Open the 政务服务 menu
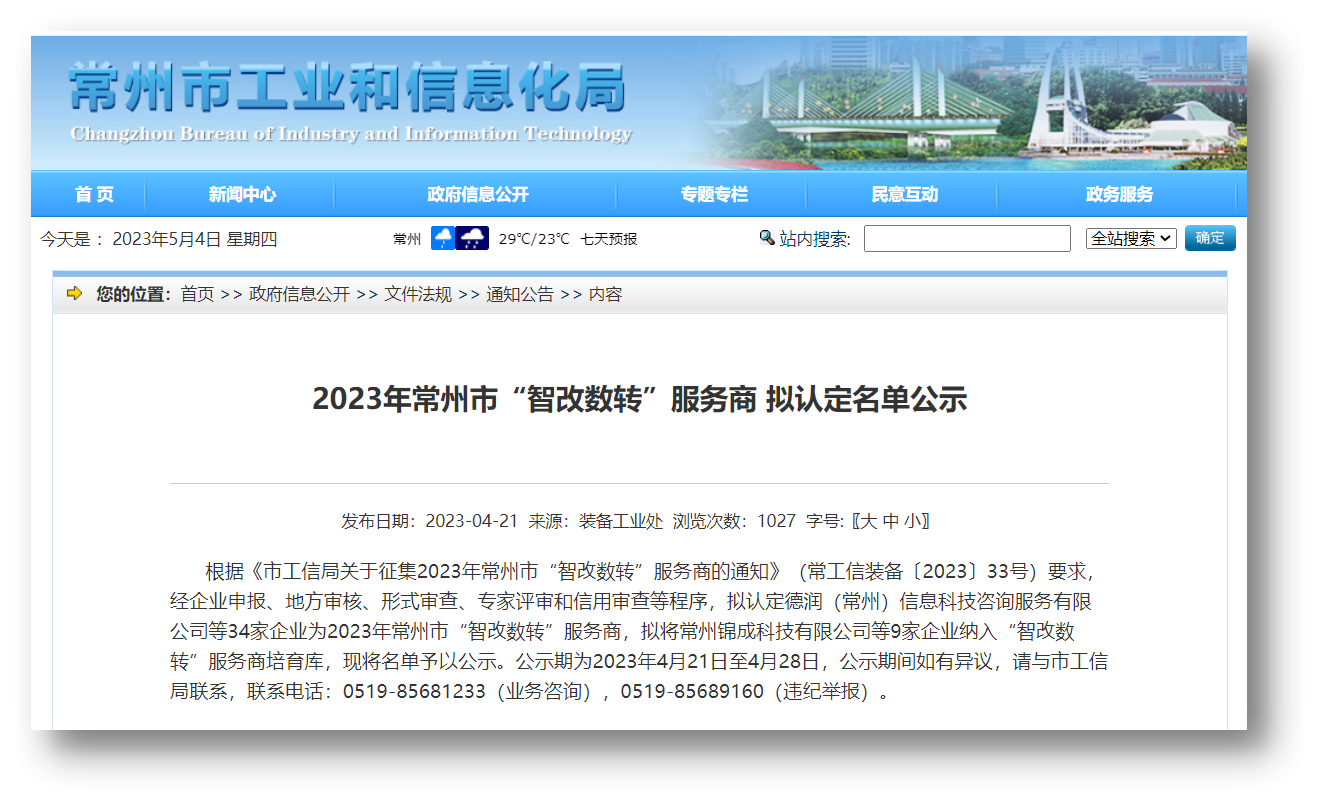Image resolution: width=1319 pixels, height=802 pixels. click(1120, 194)
